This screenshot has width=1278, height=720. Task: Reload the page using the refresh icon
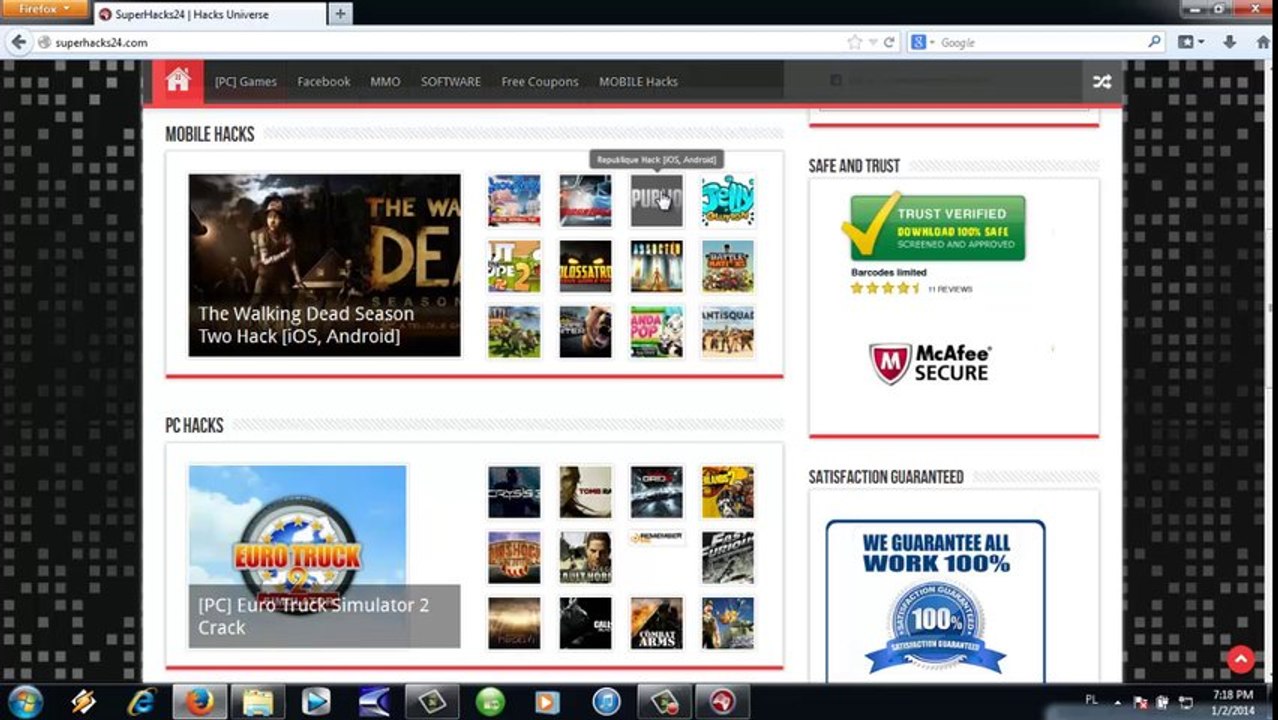coord(888,43)
